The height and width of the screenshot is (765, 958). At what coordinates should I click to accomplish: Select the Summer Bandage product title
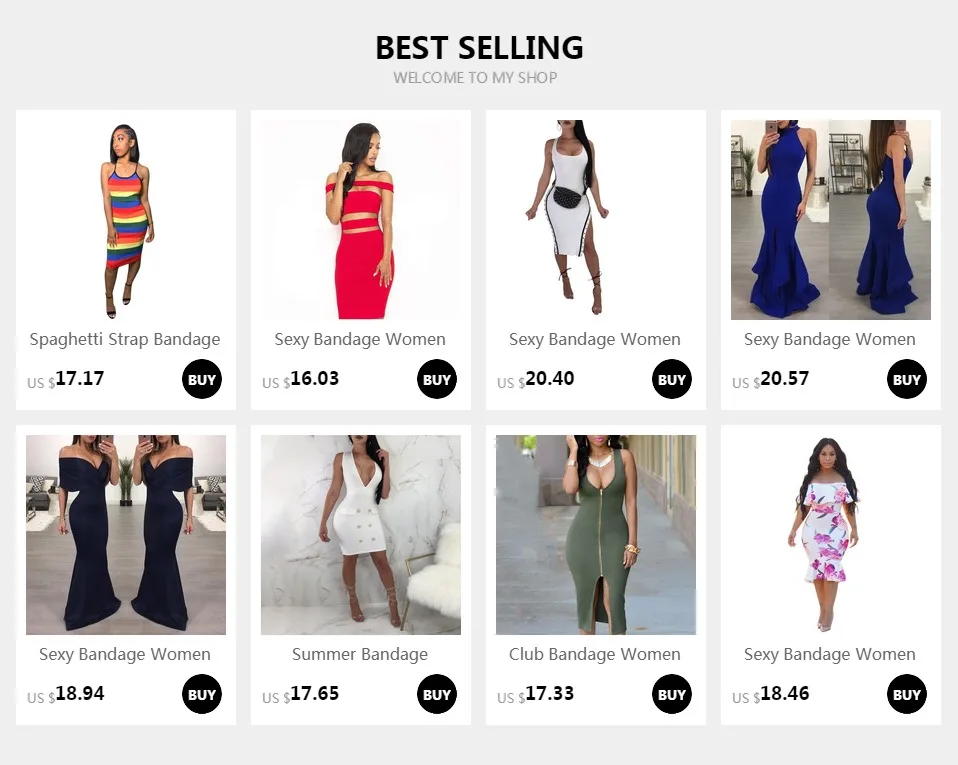360,654
